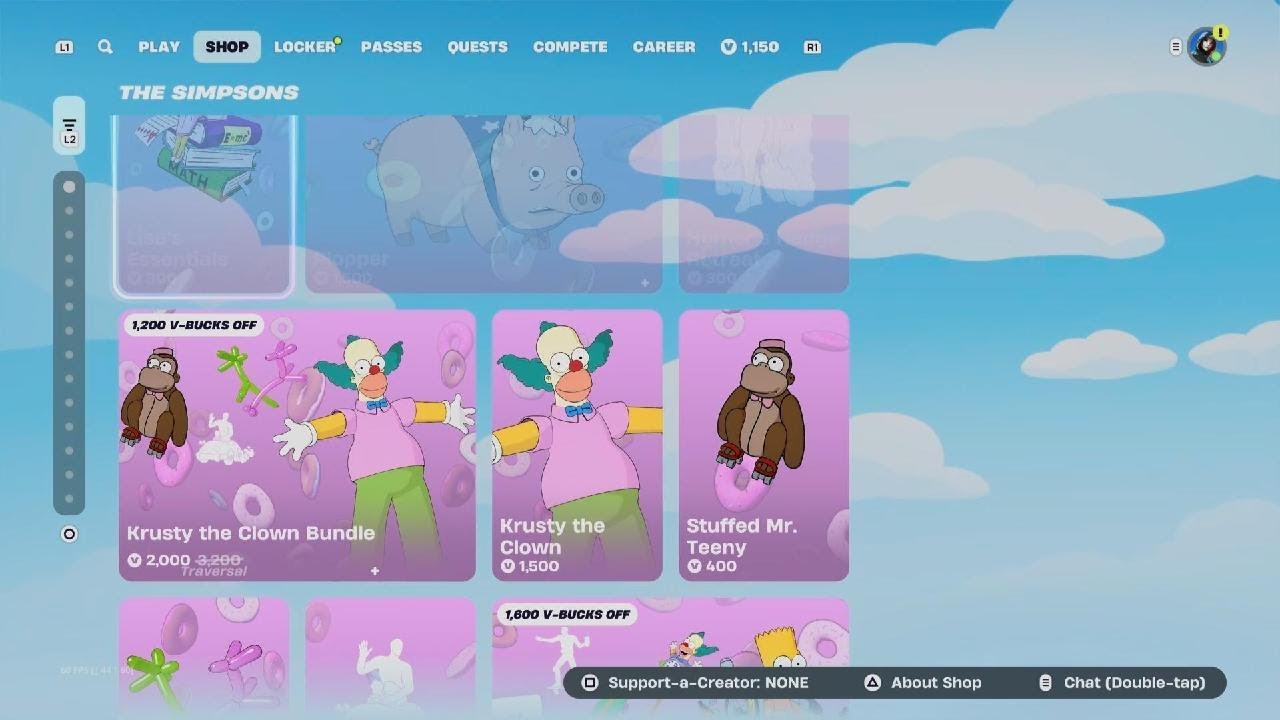Select the Krusty the Clown outfit card
Screen dimensions: 1280x720
click(577, 445)
